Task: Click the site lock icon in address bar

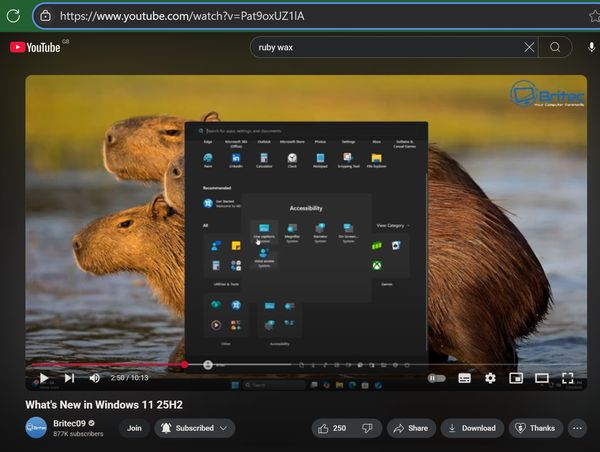Action: click(46, 16)
